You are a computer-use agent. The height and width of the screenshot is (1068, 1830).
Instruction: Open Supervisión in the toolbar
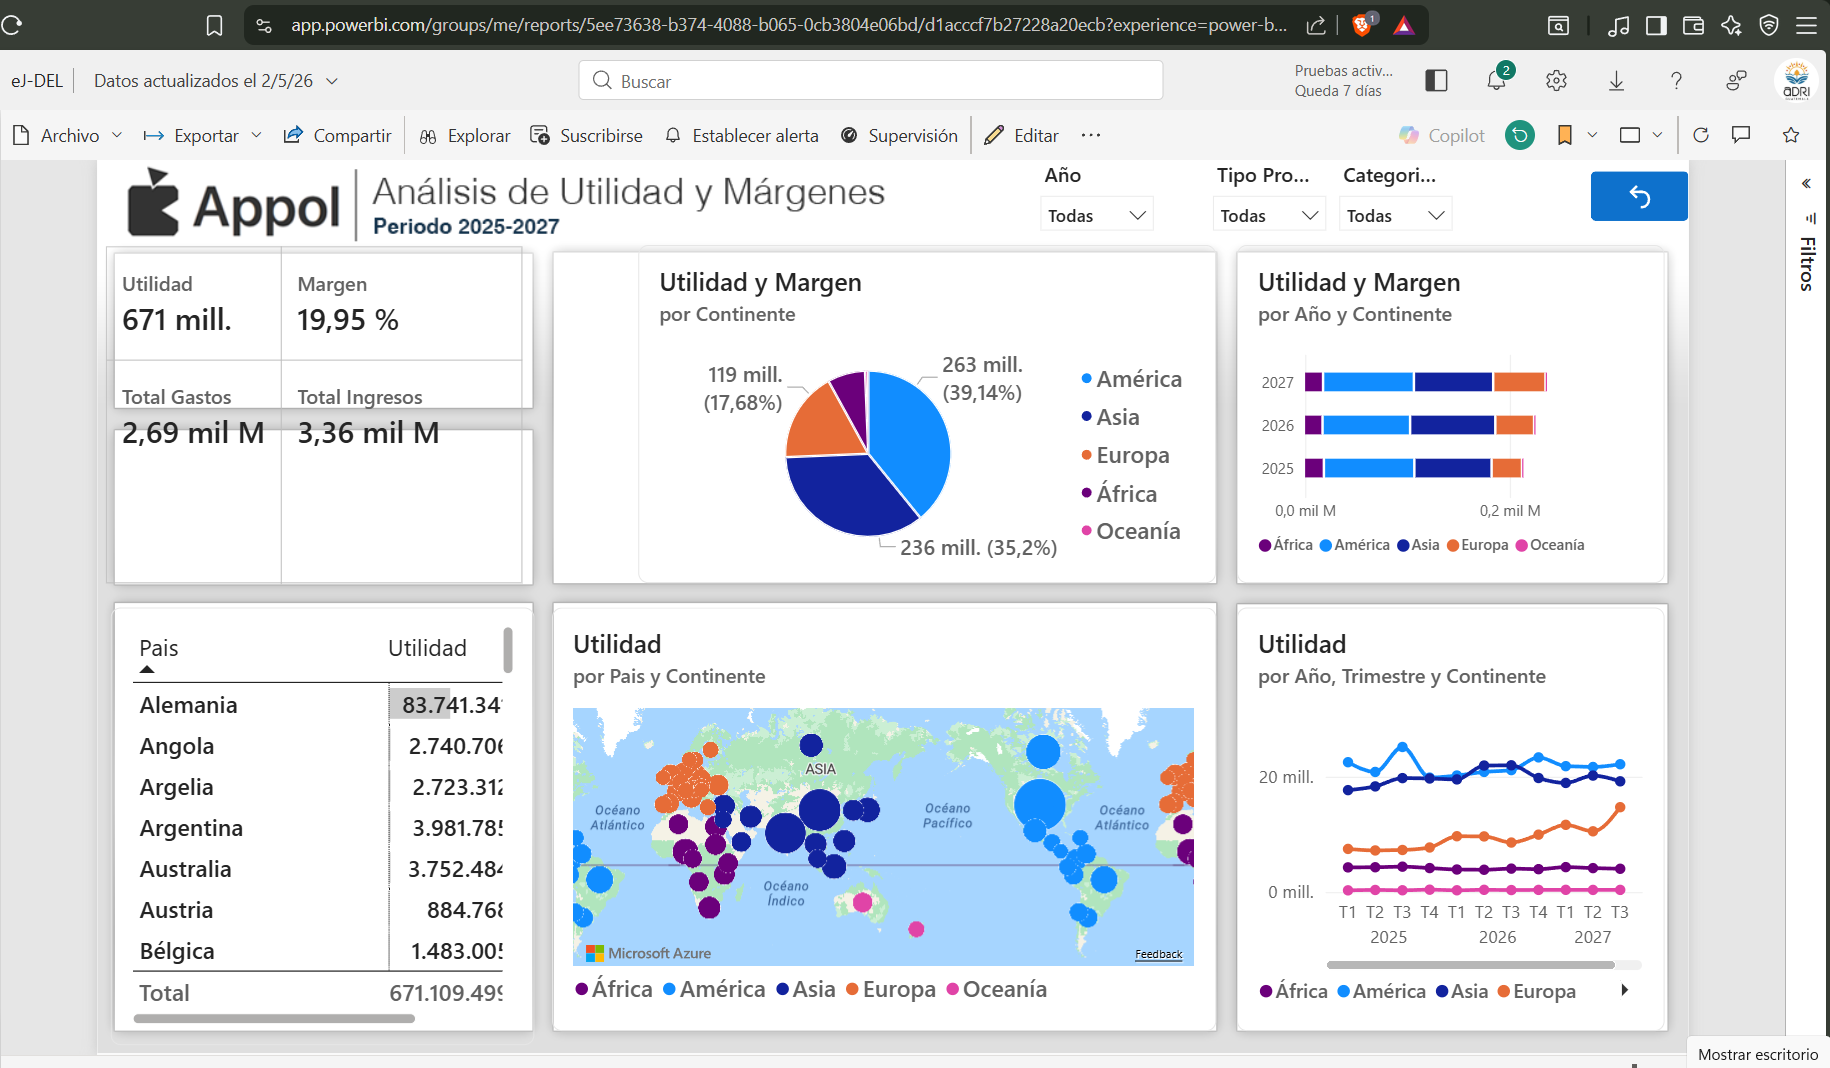click(x=898, y=135)
